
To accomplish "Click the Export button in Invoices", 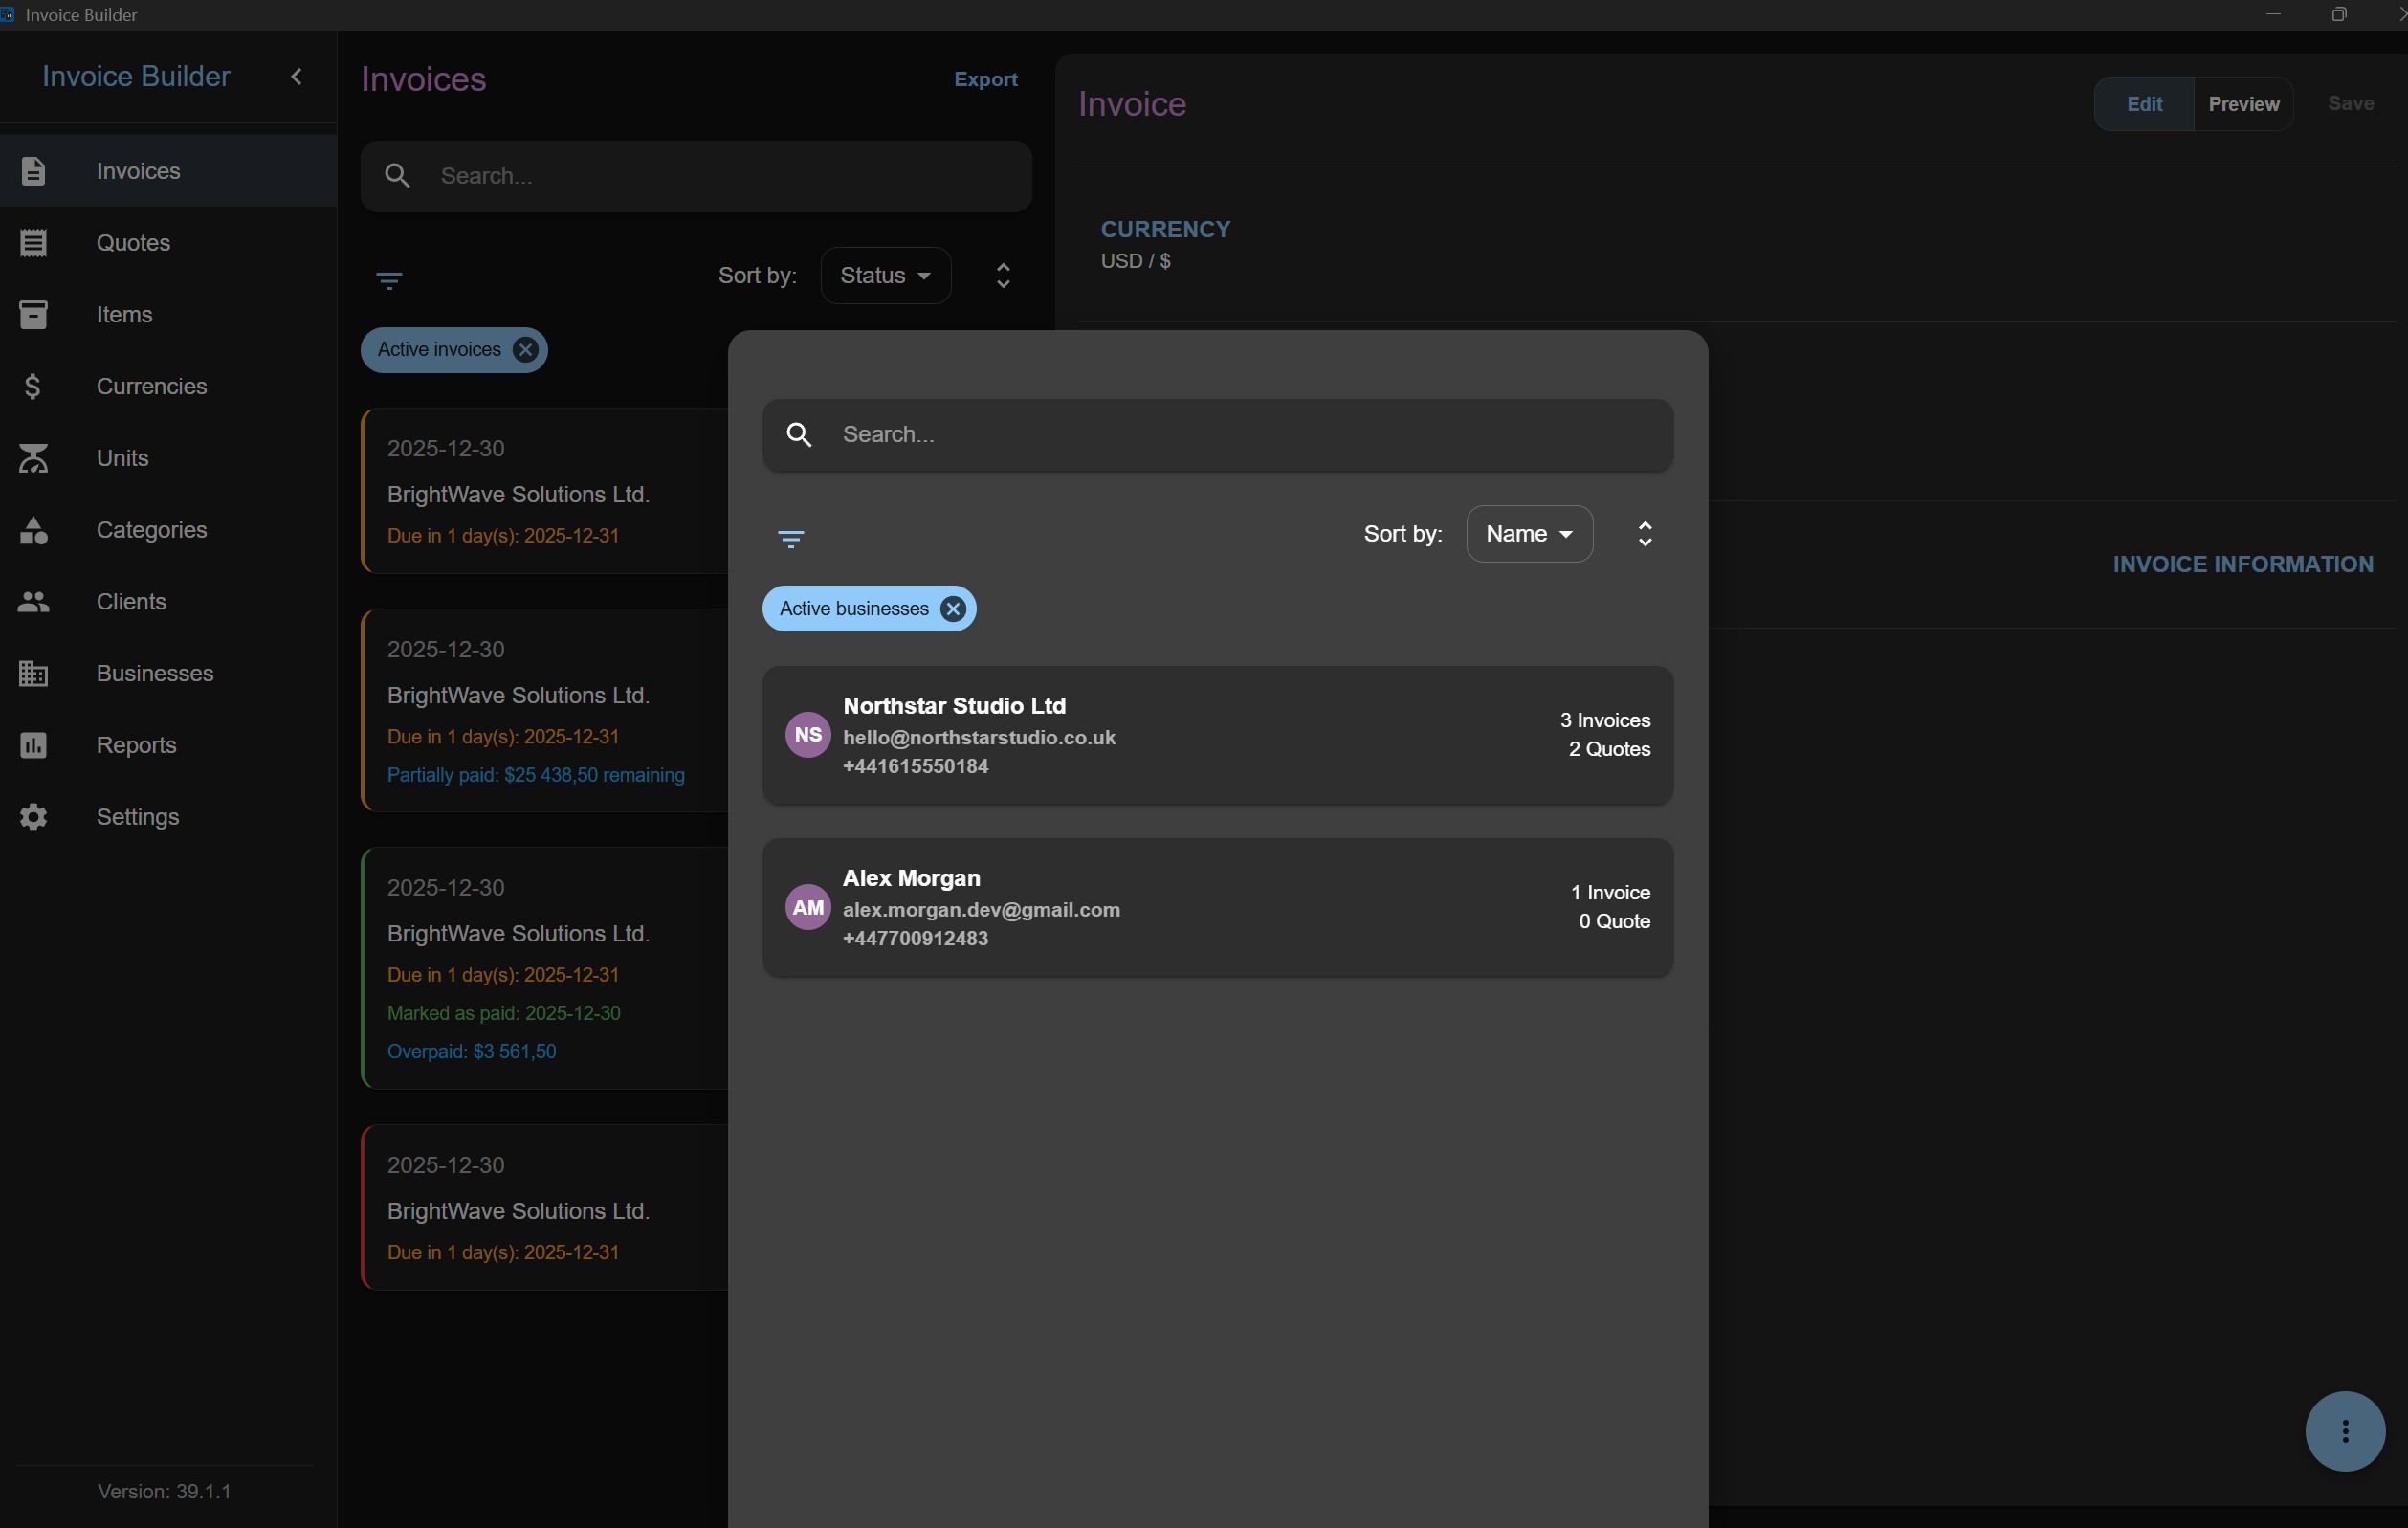I will [985, 79].
